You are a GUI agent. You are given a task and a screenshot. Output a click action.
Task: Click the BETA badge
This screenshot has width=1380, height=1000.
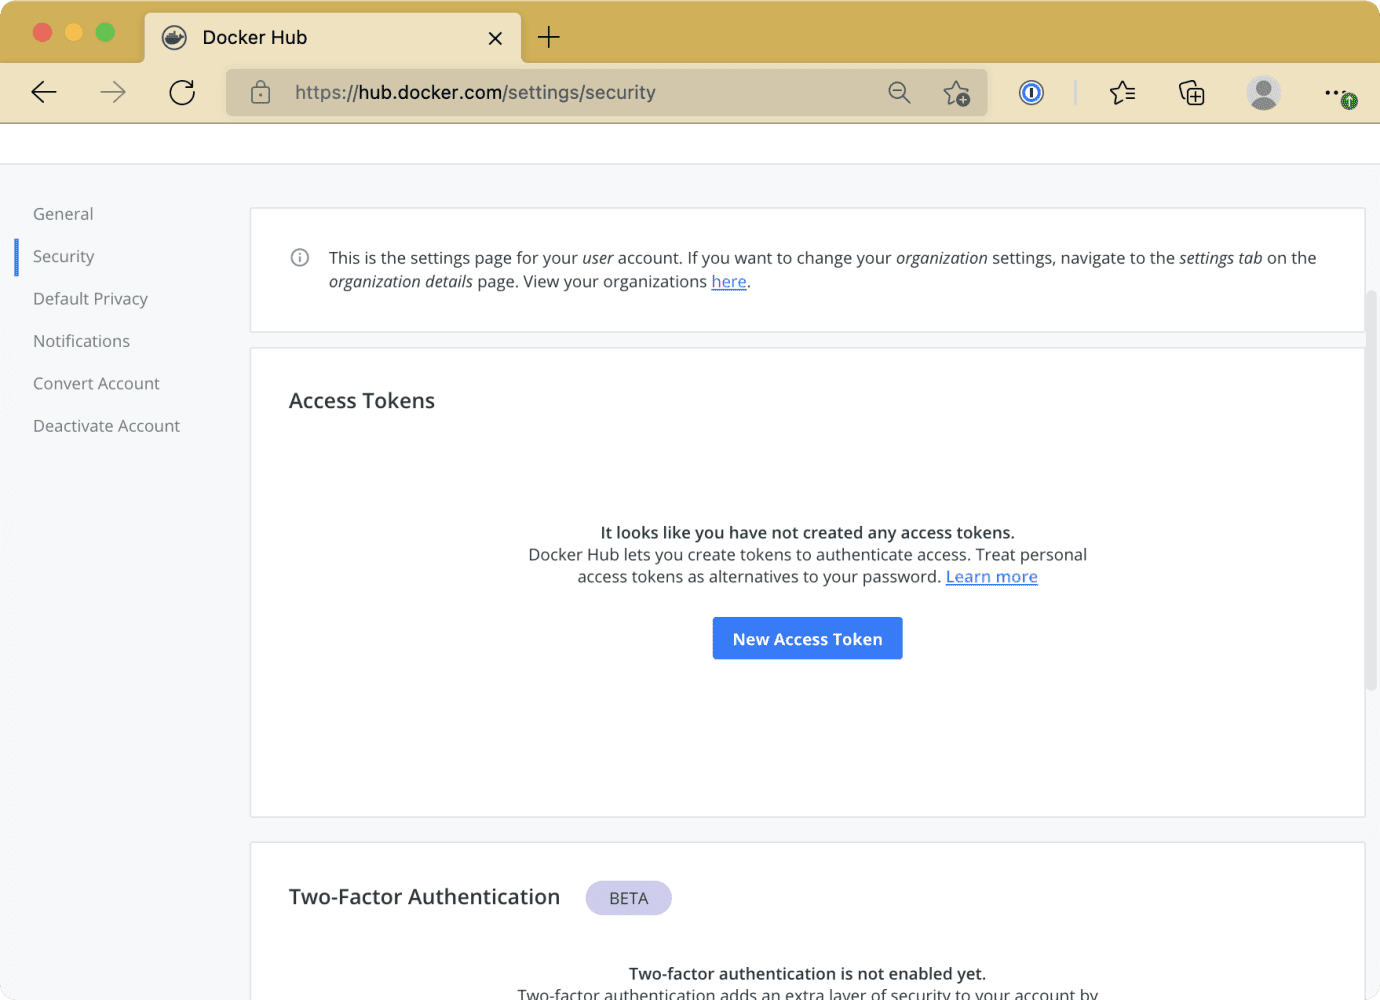(x=628, y=898)
